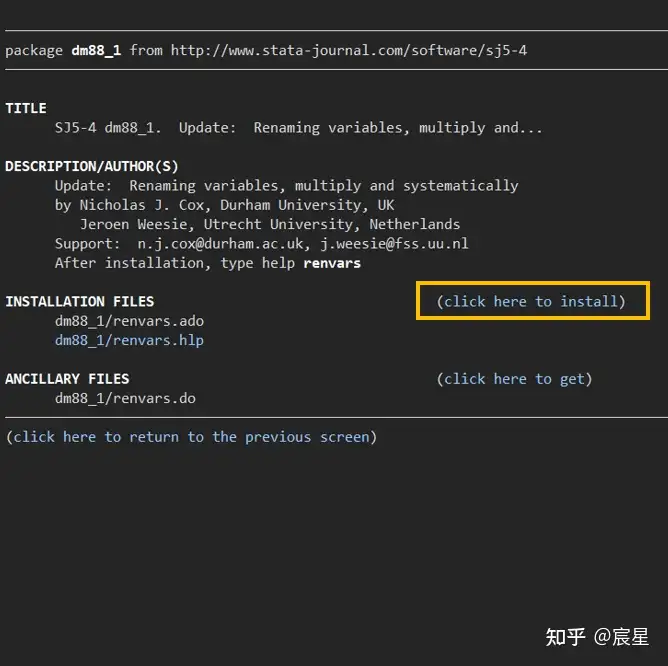Click the TITLE section heading
668x666 pixels.
(x=26, y=108)
